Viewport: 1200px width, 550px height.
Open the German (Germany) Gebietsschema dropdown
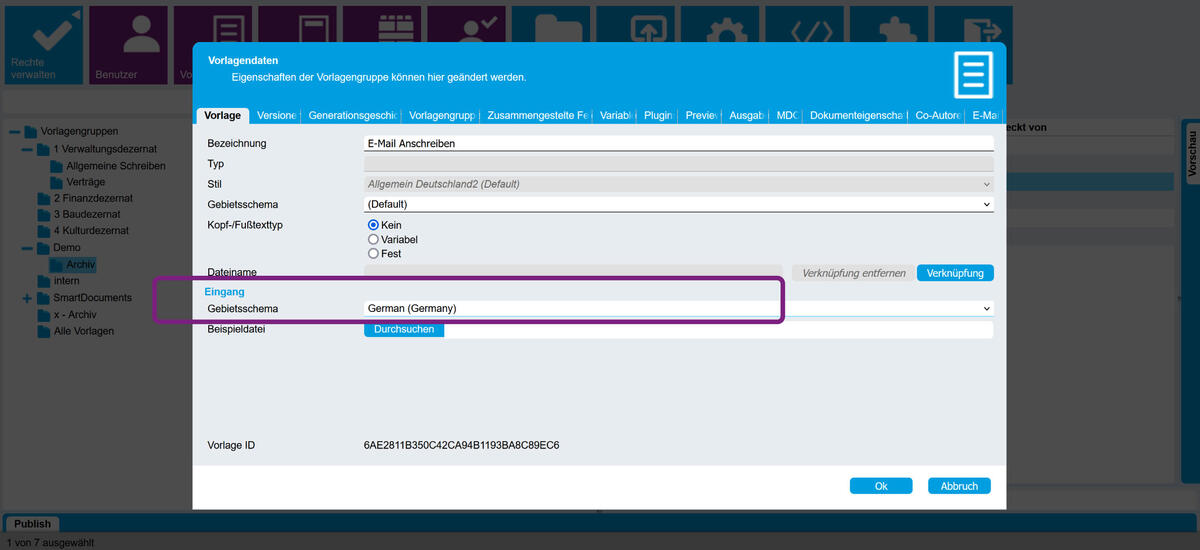coord(679,308)
